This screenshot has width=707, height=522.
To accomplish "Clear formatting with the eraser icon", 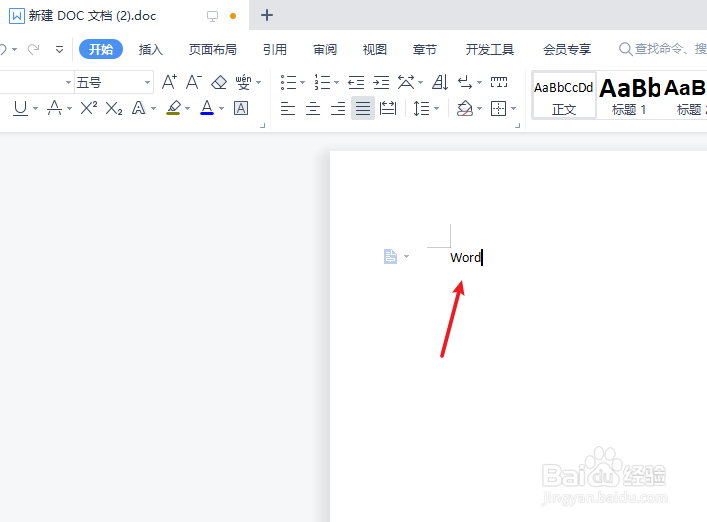I will tap(219, 82).
